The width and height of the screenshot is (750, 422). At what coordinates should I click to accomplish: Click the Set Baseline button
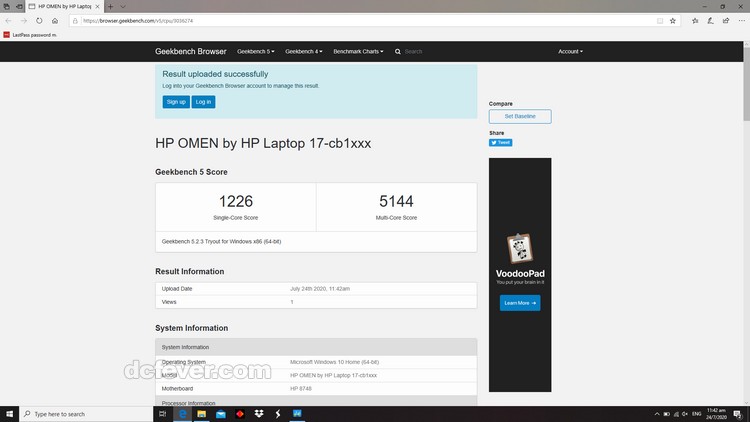pos(520,116)
